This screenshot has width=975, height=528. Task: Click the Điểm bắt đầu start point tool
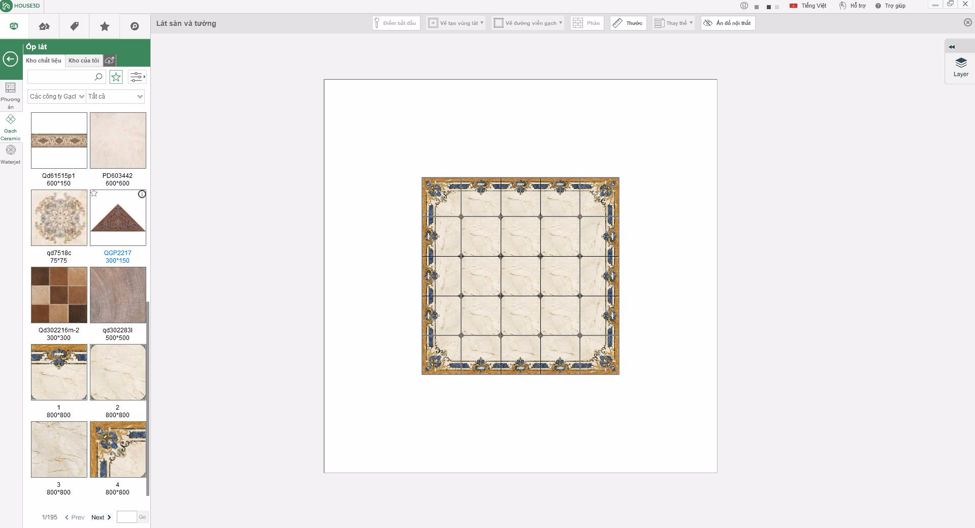(395, 23)
